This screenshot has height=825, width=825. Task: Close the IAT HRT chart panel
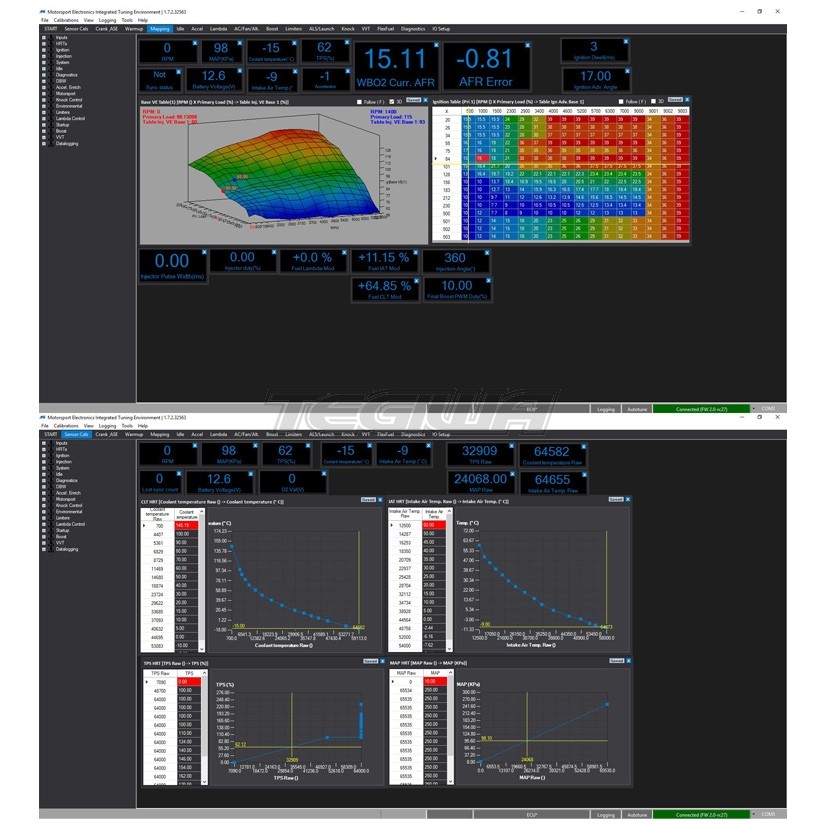[x=629, y=498]
